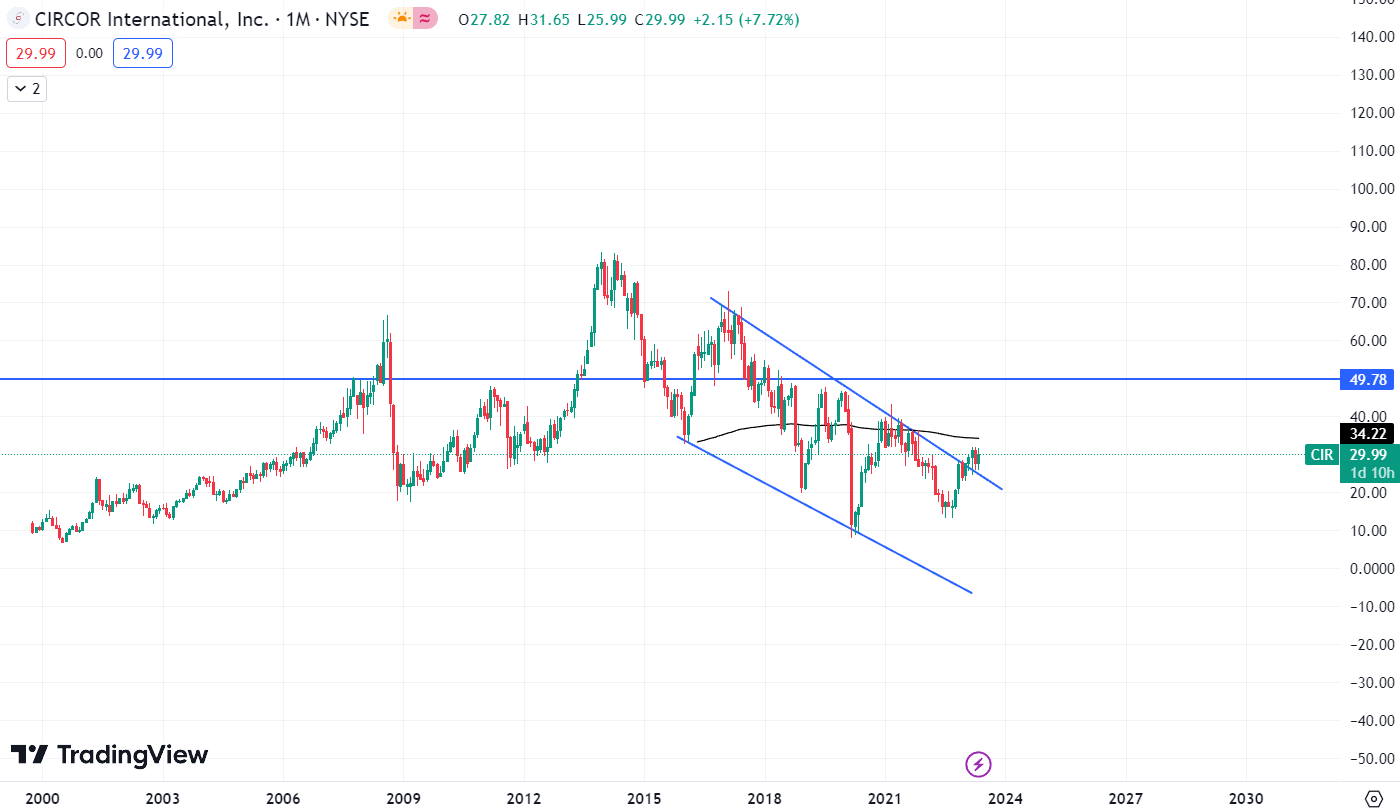Click the +2.15 (+7.72%) change value
The height and width of the screenshot is (812, 1400).
tap(745, 19)
